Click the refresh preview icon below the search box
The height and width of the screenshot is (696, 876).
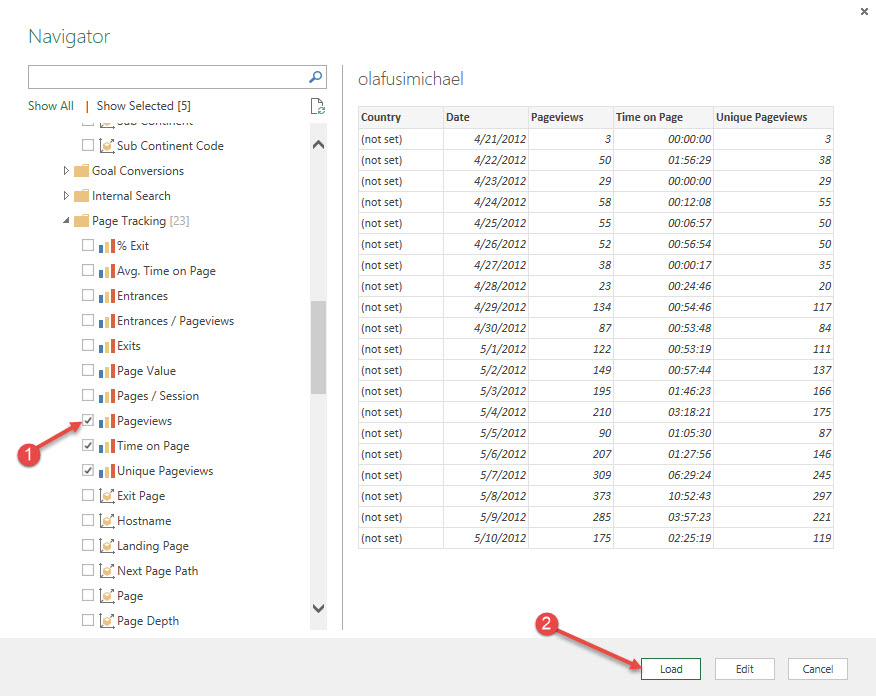318,106
